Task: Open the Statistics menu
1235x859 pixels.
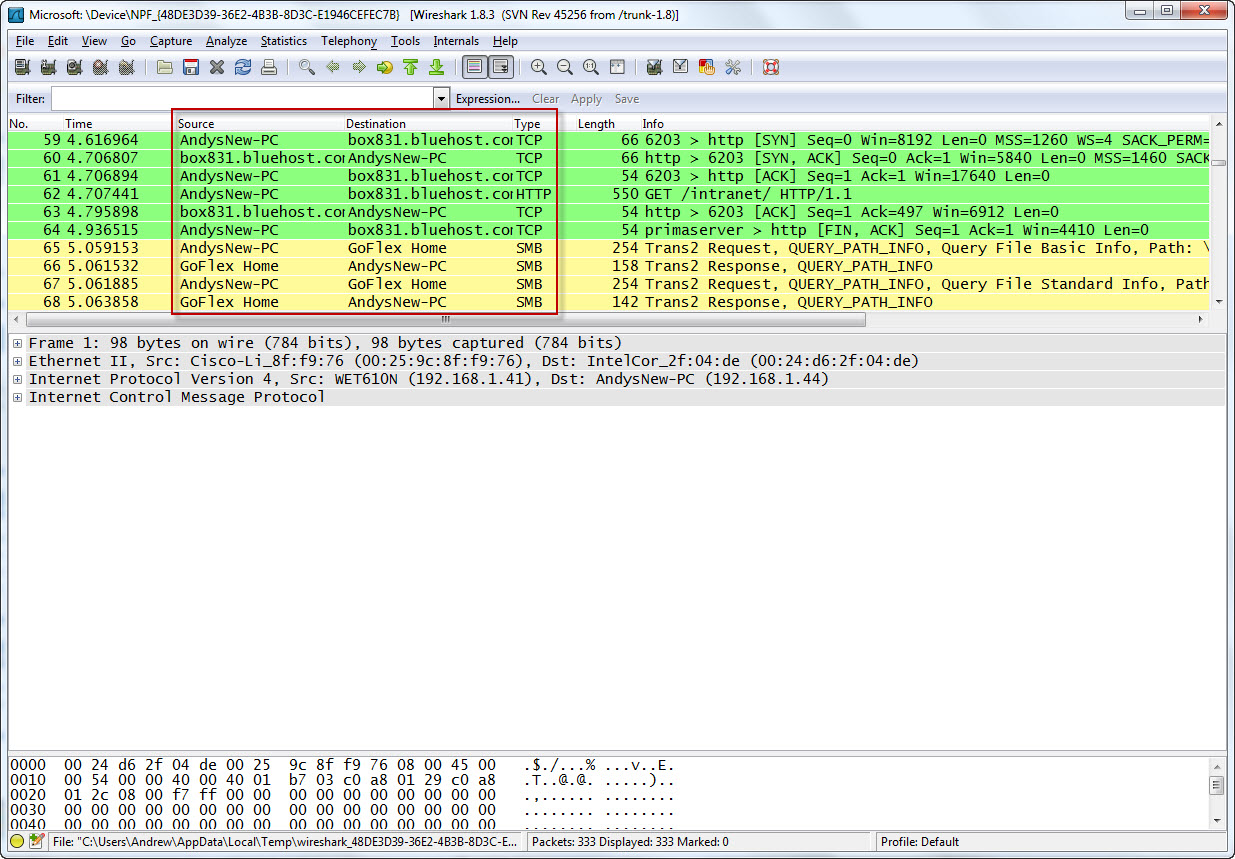Action: point(283,41)
